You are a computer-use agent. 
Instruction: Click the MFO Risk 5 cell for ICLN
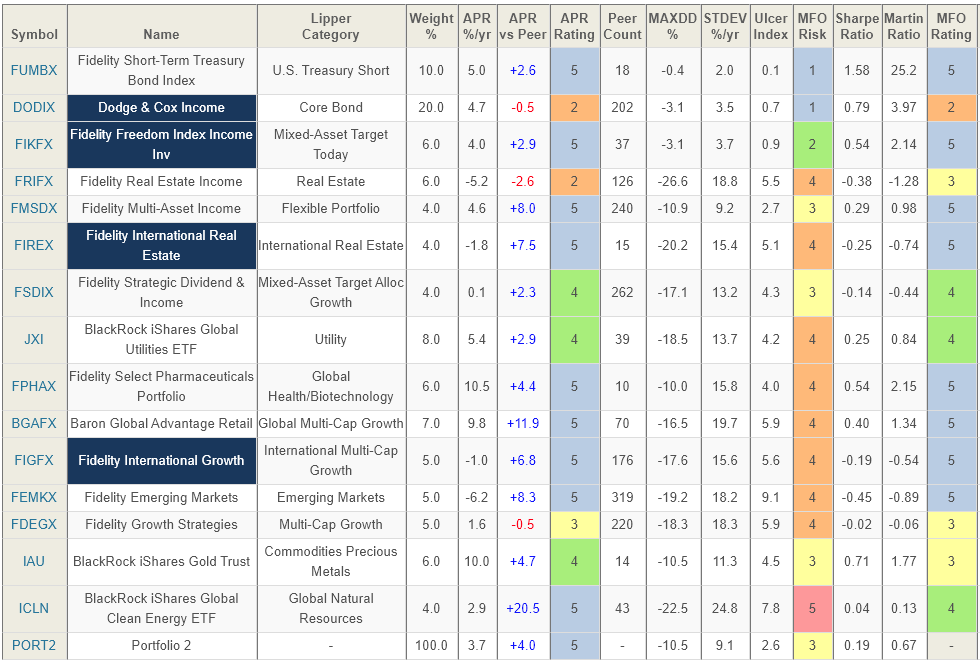(813, 607)
